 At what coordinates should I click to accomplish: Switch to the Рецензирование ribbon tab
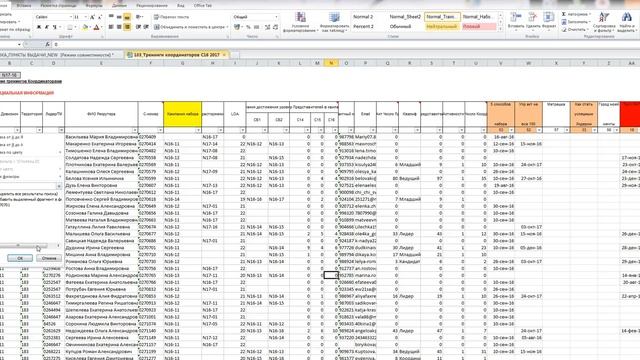click(152, 6)
